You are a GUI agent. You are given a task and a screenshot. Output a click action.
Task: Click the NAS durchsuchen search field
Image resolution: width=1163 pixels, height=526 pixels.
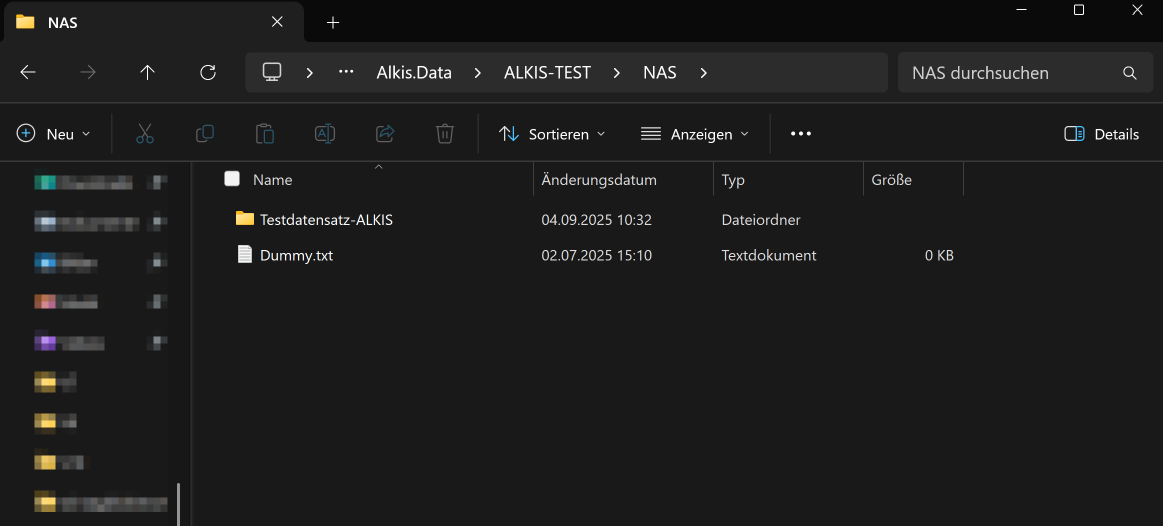(x=1010, y=72)
